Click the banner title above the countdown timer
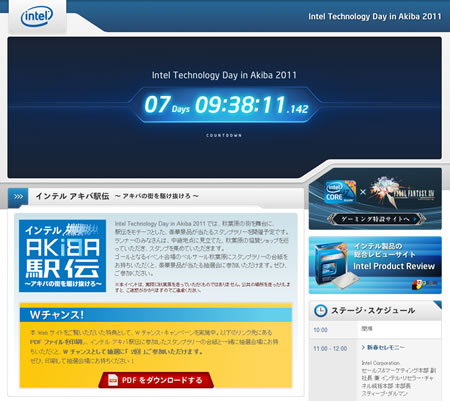Screen dimensions: 450x401 click(x=224, y=75)
